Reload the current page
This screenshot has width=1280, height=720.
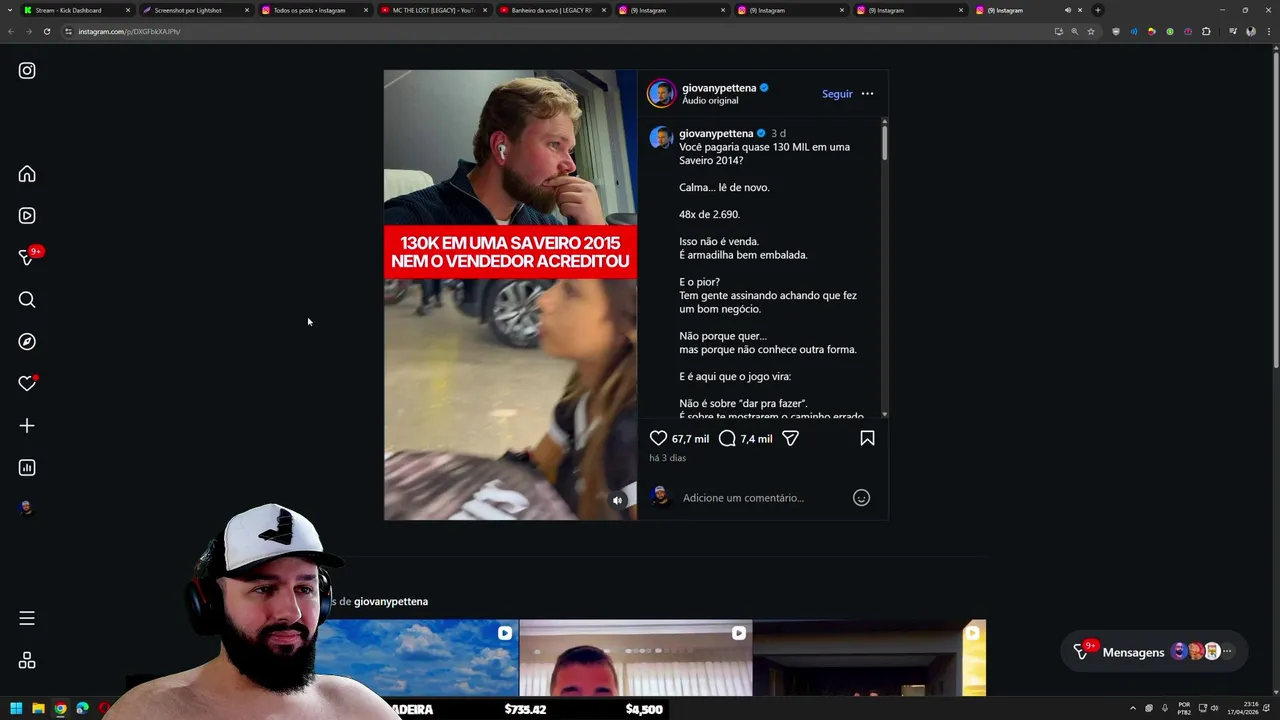click(47, 31)
